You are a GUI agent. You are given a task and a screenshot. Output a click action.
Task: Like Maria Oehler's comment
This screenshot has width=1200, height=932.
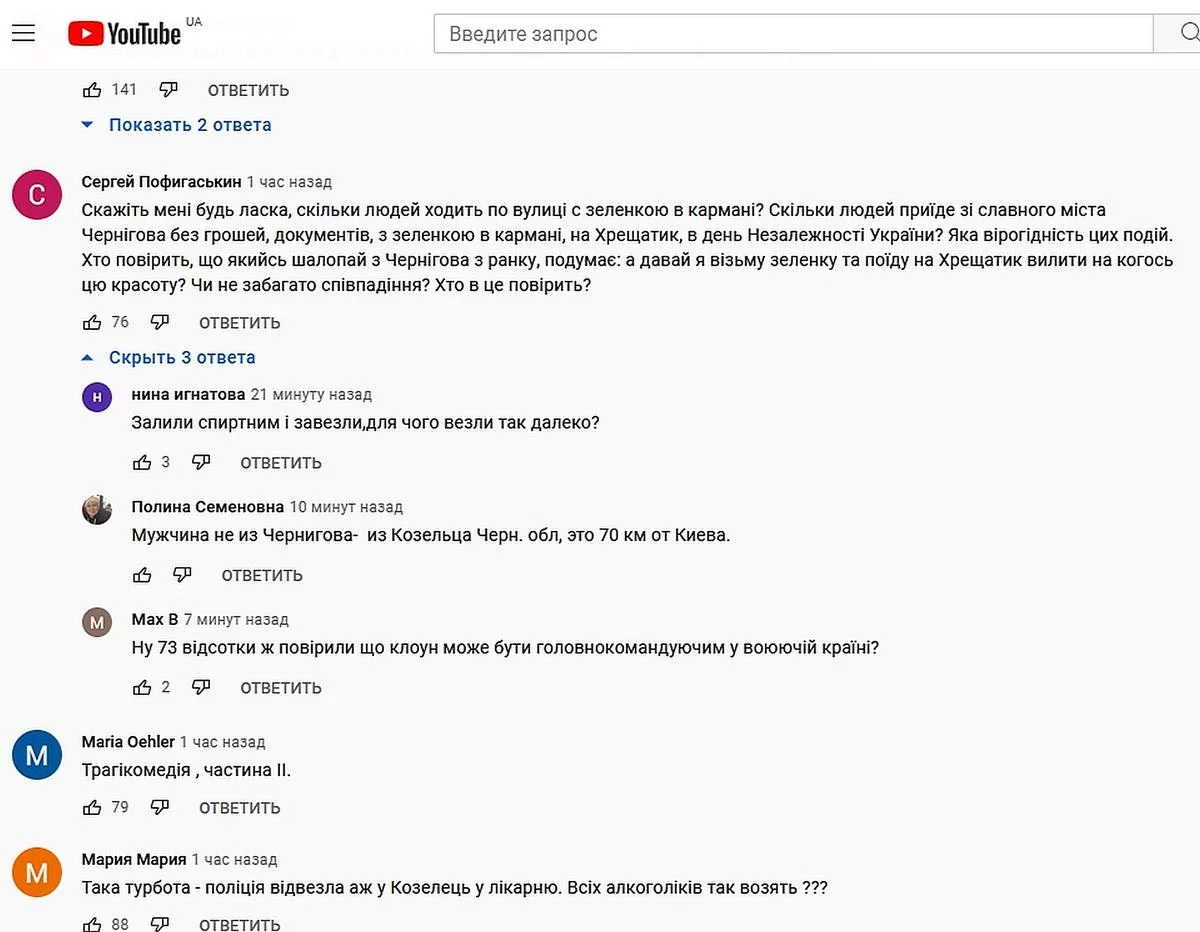[92, 808]
